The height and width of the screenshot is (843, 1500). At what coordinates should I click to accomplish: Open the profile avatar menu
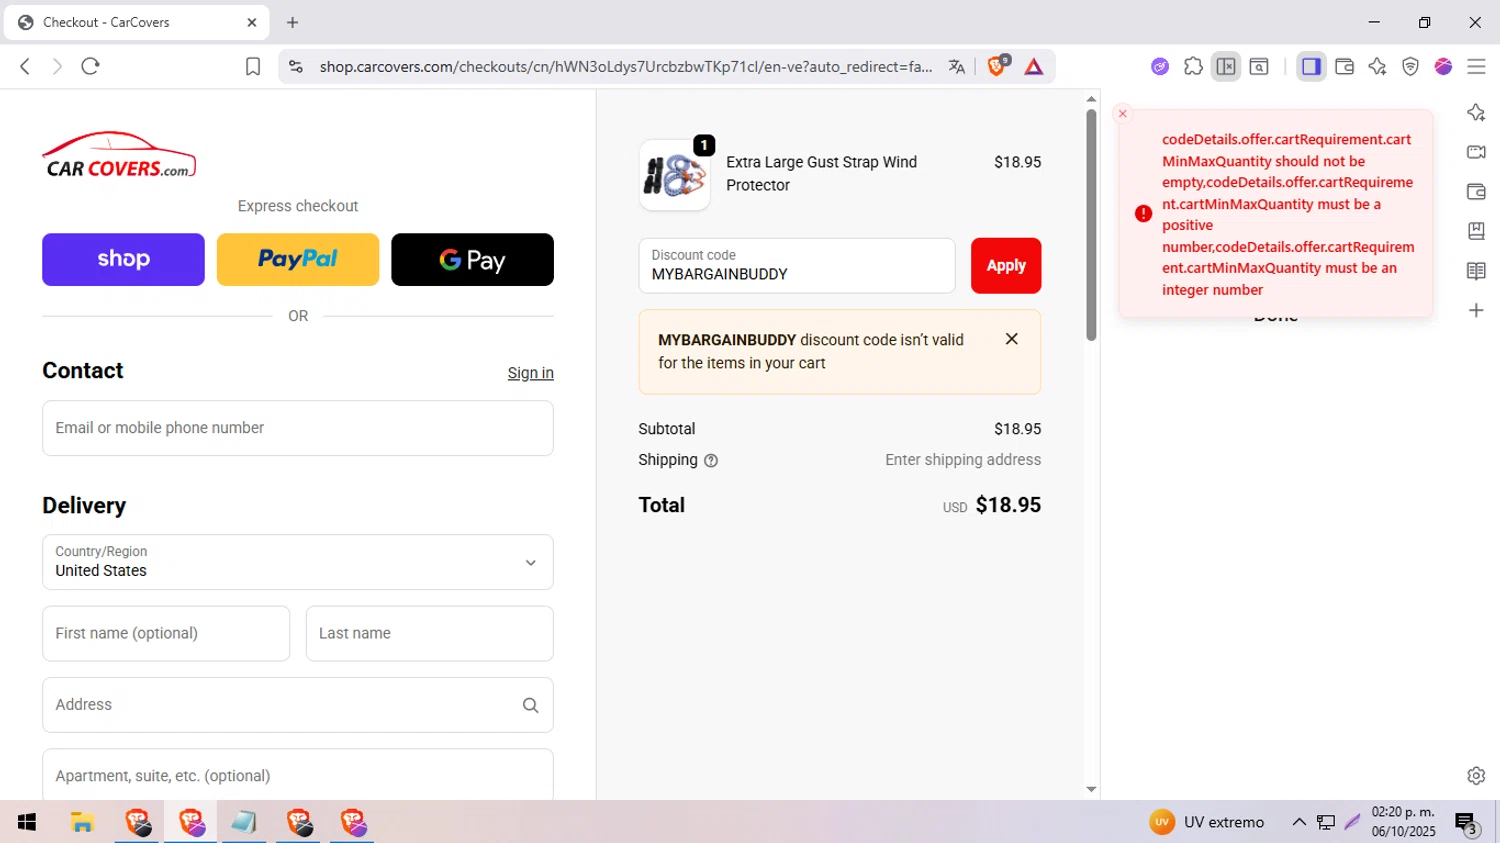(x=1443, y=66)
